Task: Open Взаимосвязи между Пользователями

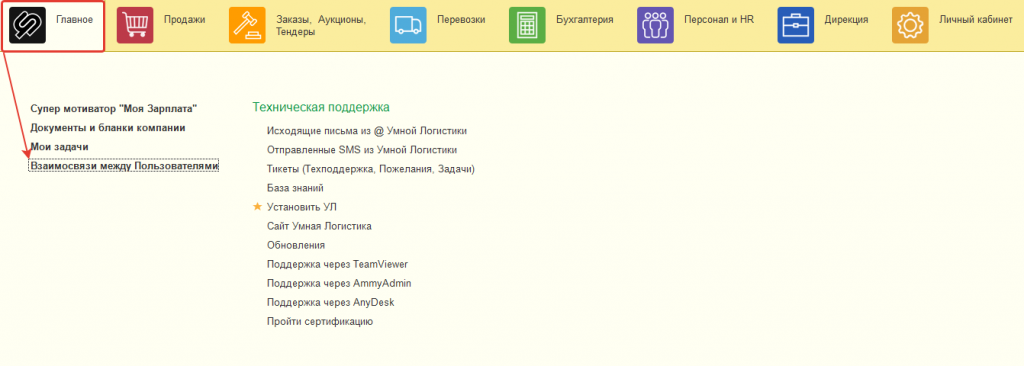Action: (124, 166)
